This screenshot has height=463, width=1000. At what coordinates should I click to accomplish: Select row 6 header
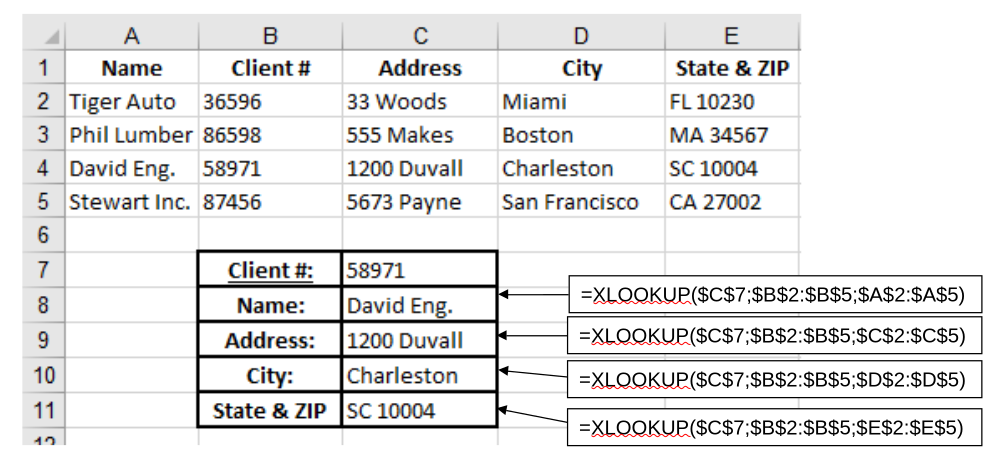[x=43, y=235]
